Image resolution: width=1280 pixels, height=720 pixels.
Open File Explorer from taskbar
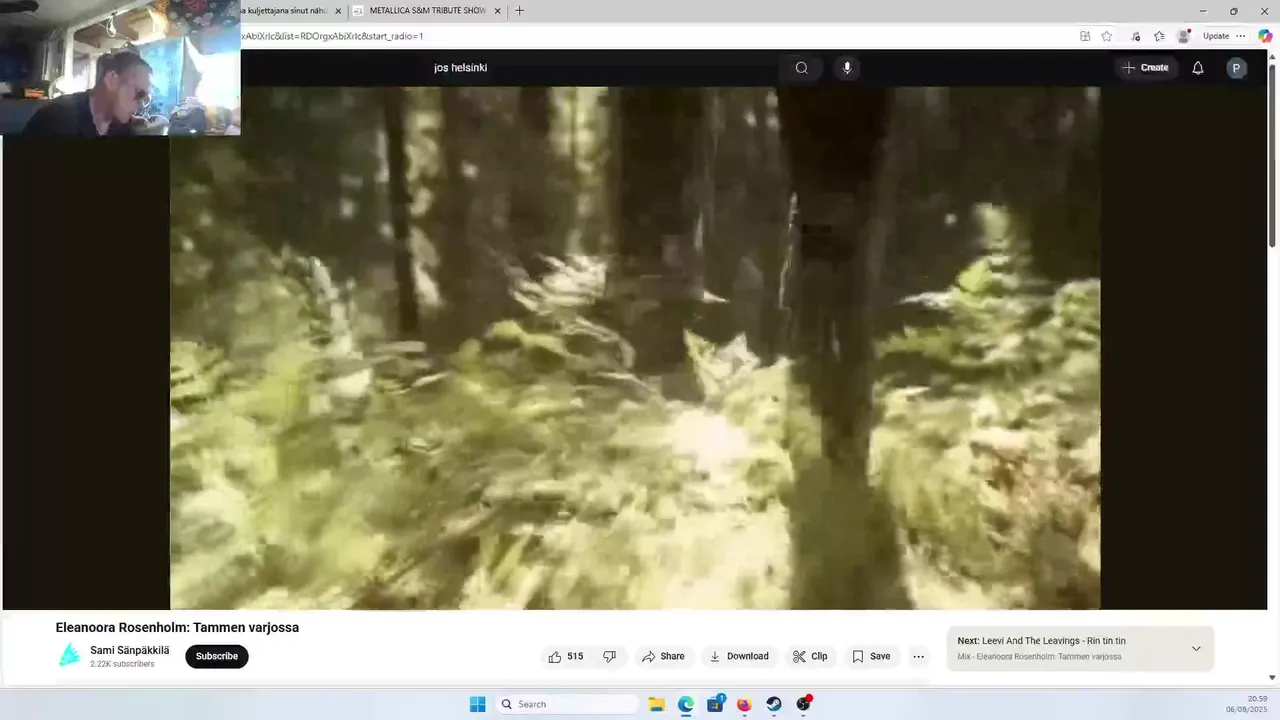point(656,704)
